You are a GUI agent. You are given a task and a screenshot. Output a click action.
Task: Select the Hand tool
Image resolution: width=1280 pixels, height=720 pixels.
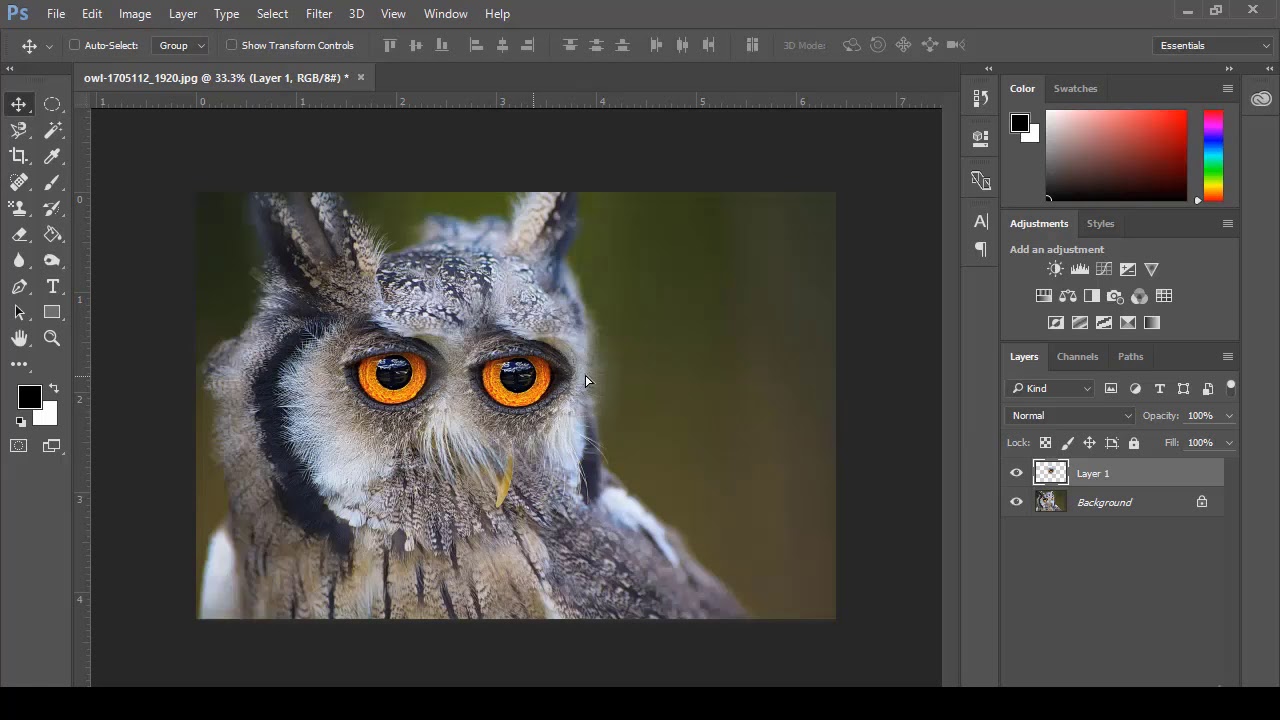coord(19,338)
